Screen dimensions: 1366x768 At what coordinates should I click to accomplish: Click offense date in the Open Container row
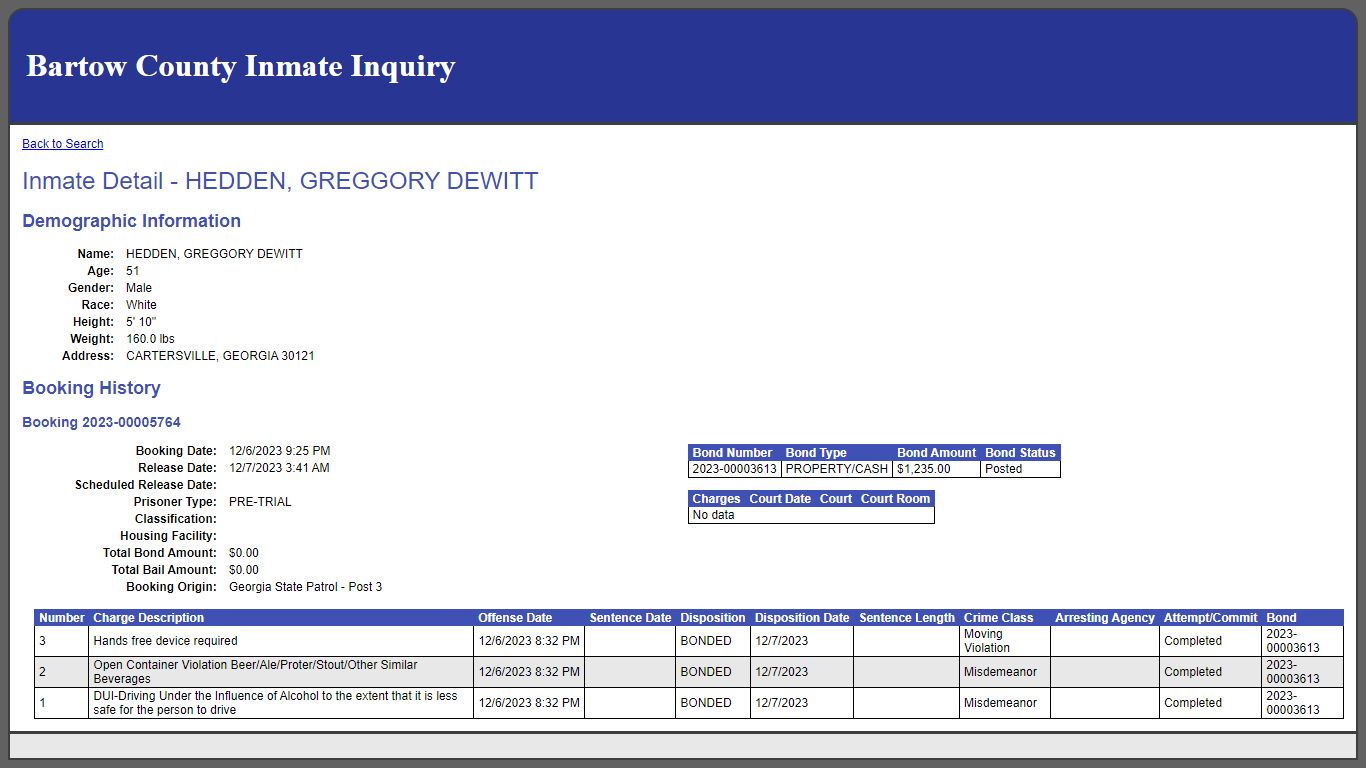[529, 672]
